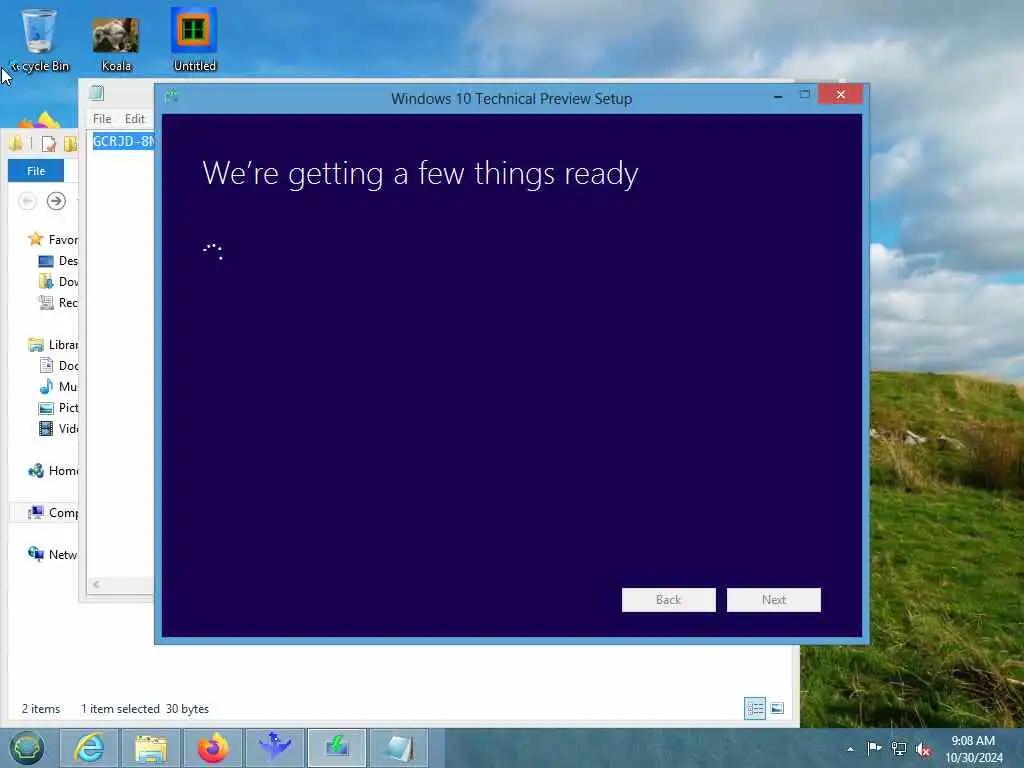Switch Explorer to details view icon

point(755,709)
